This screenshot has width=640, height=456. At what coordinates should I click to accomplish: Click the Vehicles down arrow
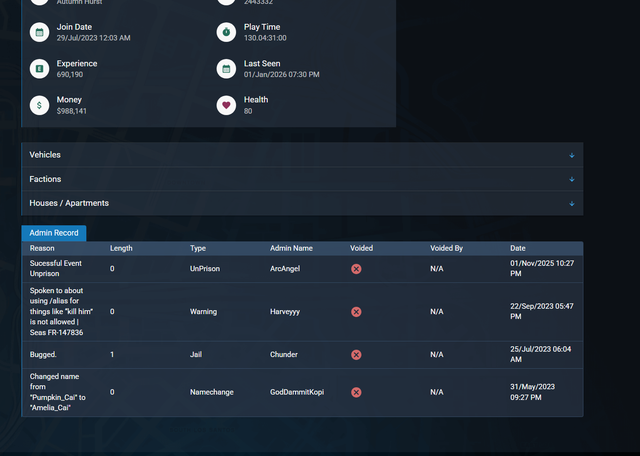pos(572,155)
